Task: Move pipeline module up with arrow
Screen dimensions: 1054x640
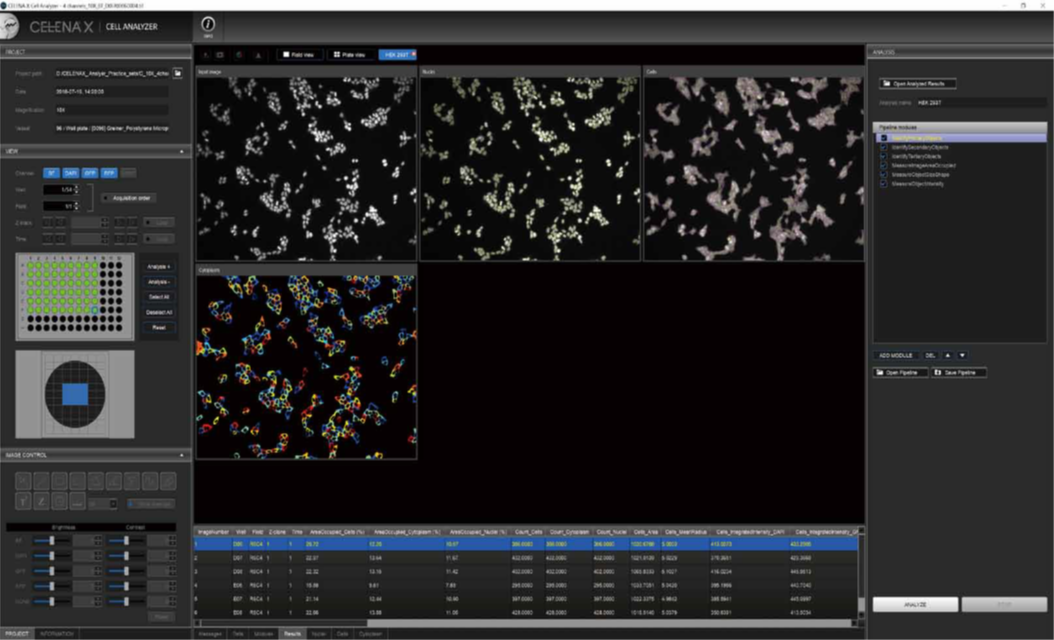Action: coord(949,355)
